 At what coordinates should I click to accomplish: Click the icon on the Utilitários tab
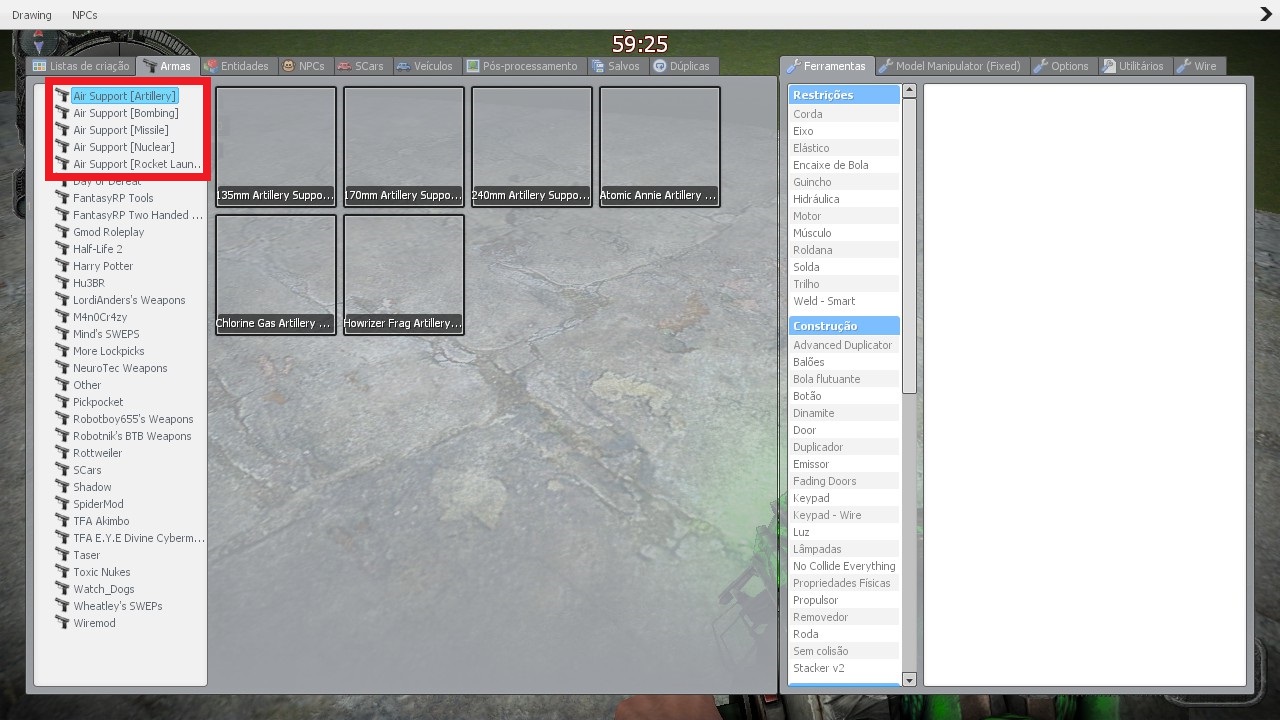pyautogui.click(x=1108, y=66)
